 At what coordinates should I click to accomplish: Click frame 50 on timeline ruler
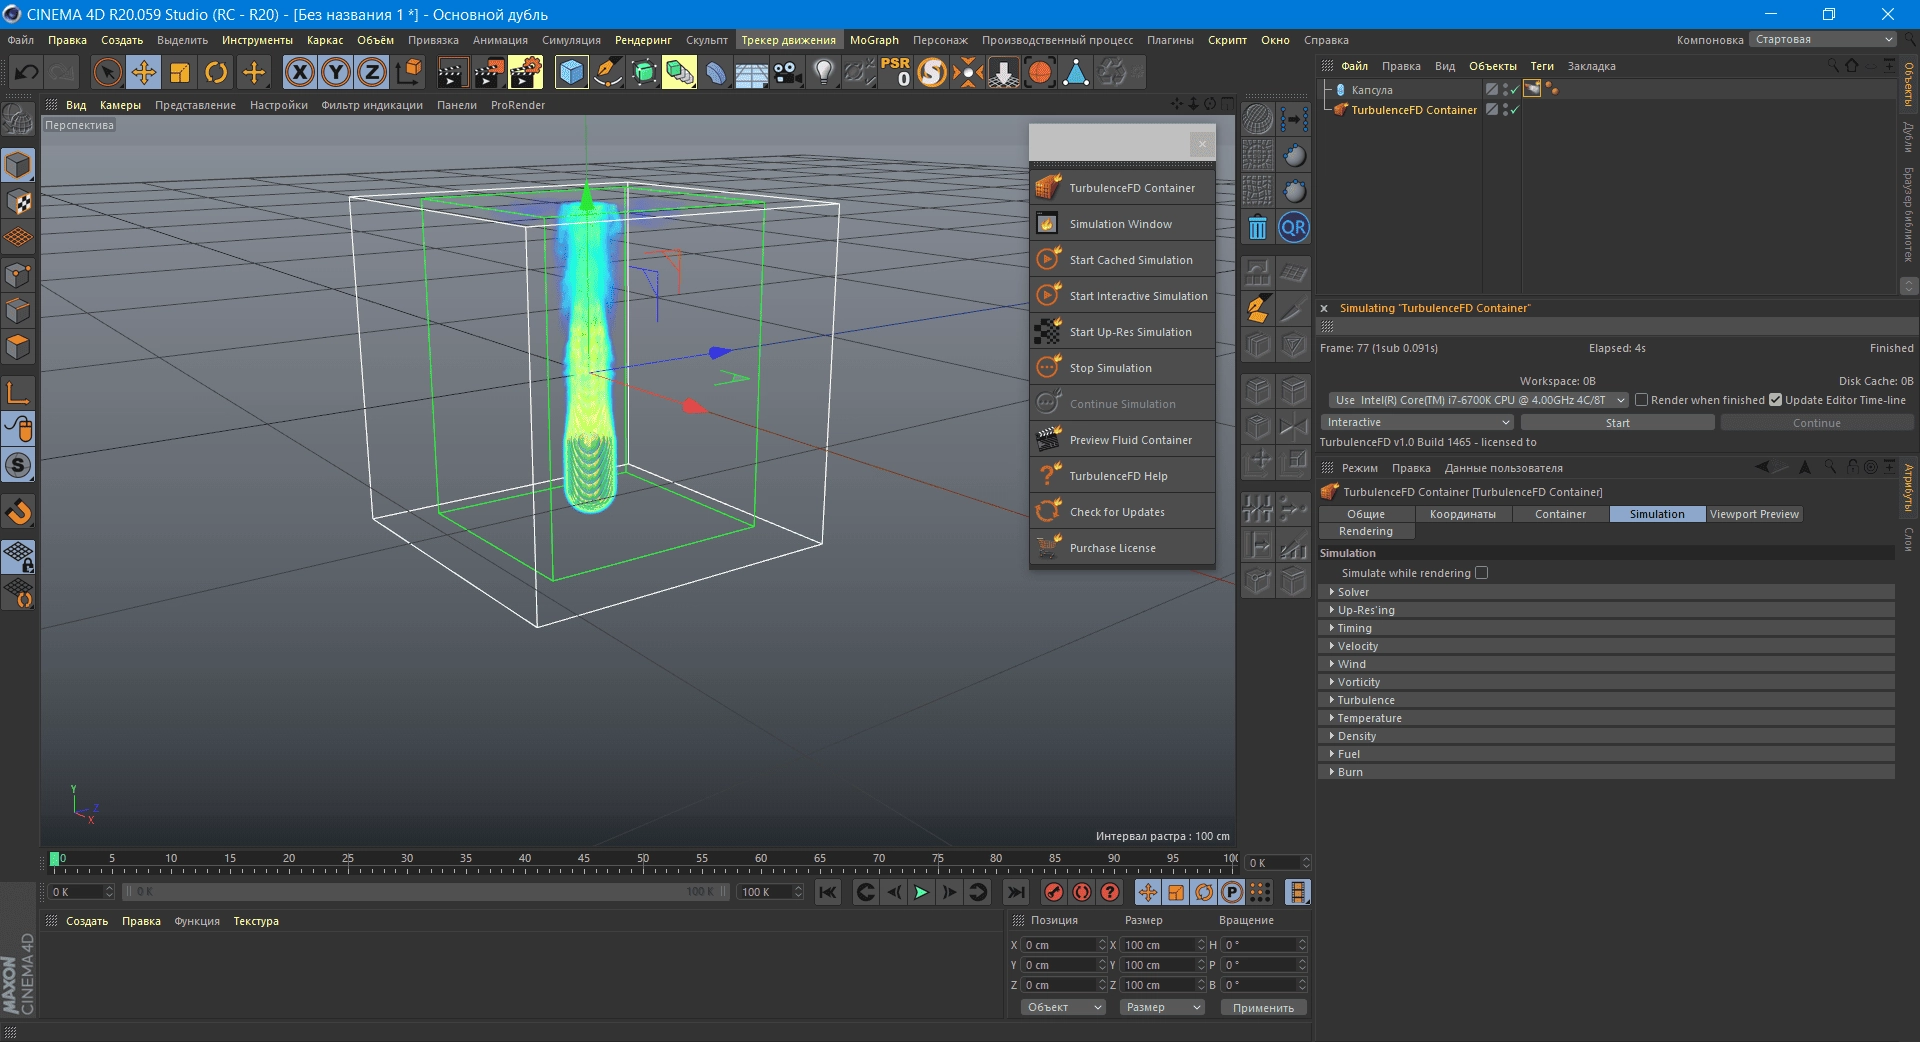coord(643,858)
